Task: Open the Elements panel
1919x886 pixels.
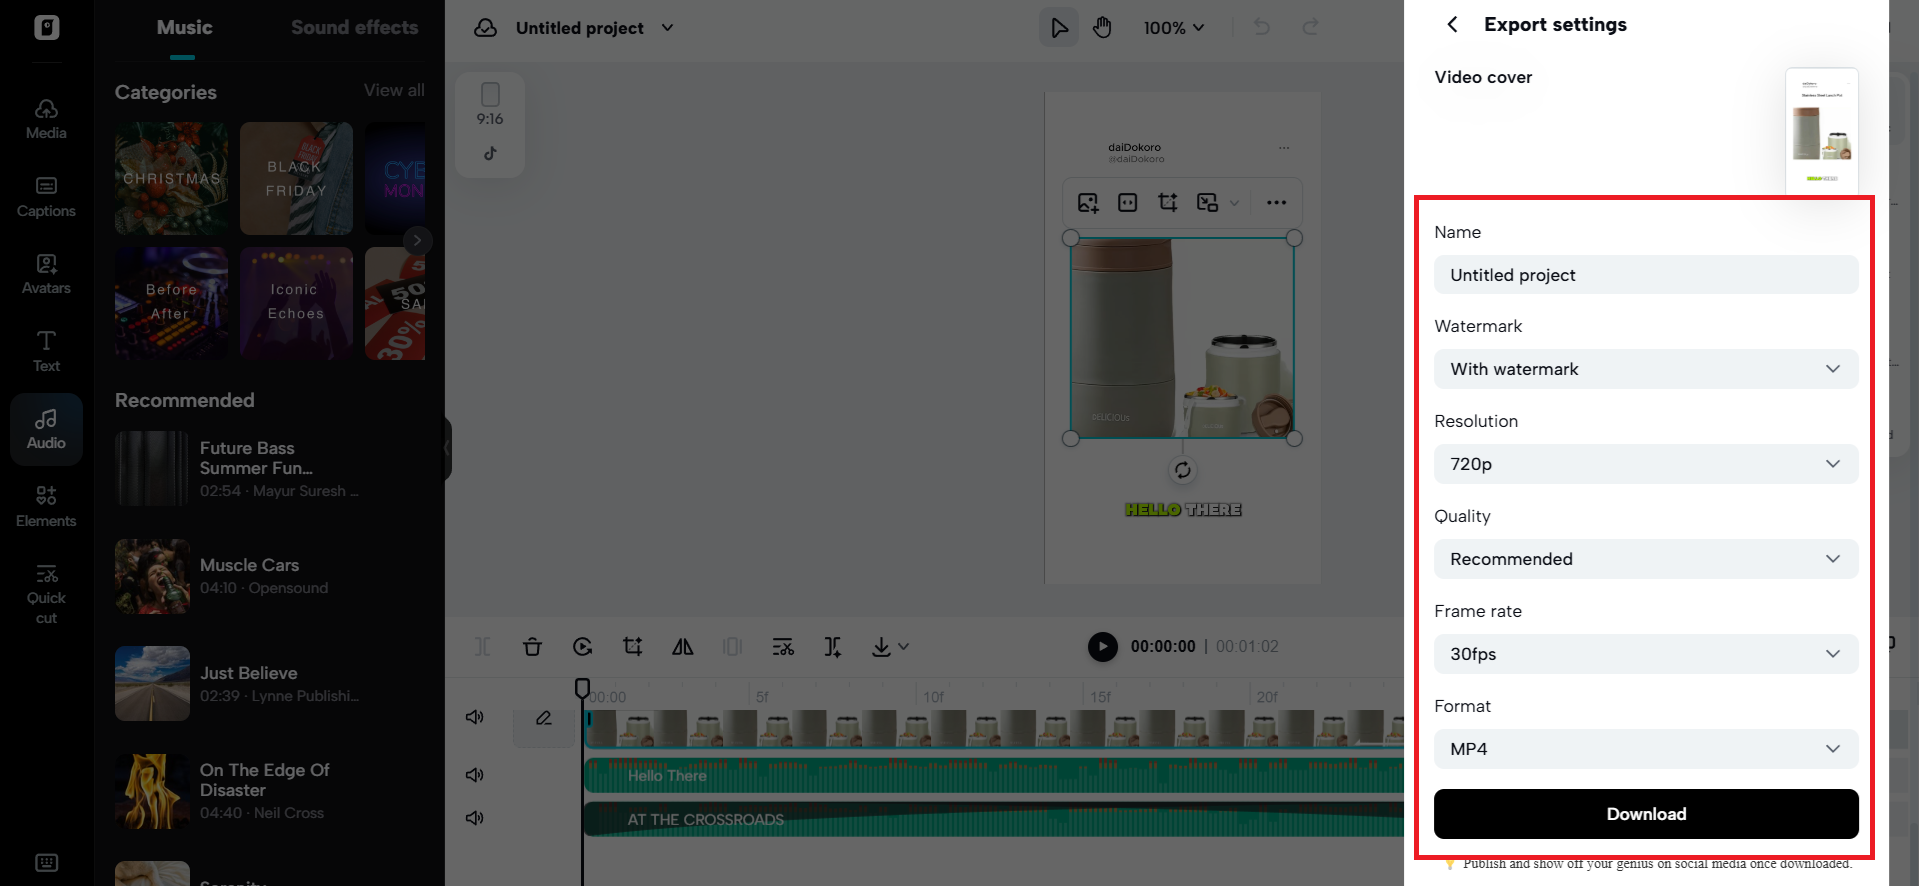Action: coord(46,506)
